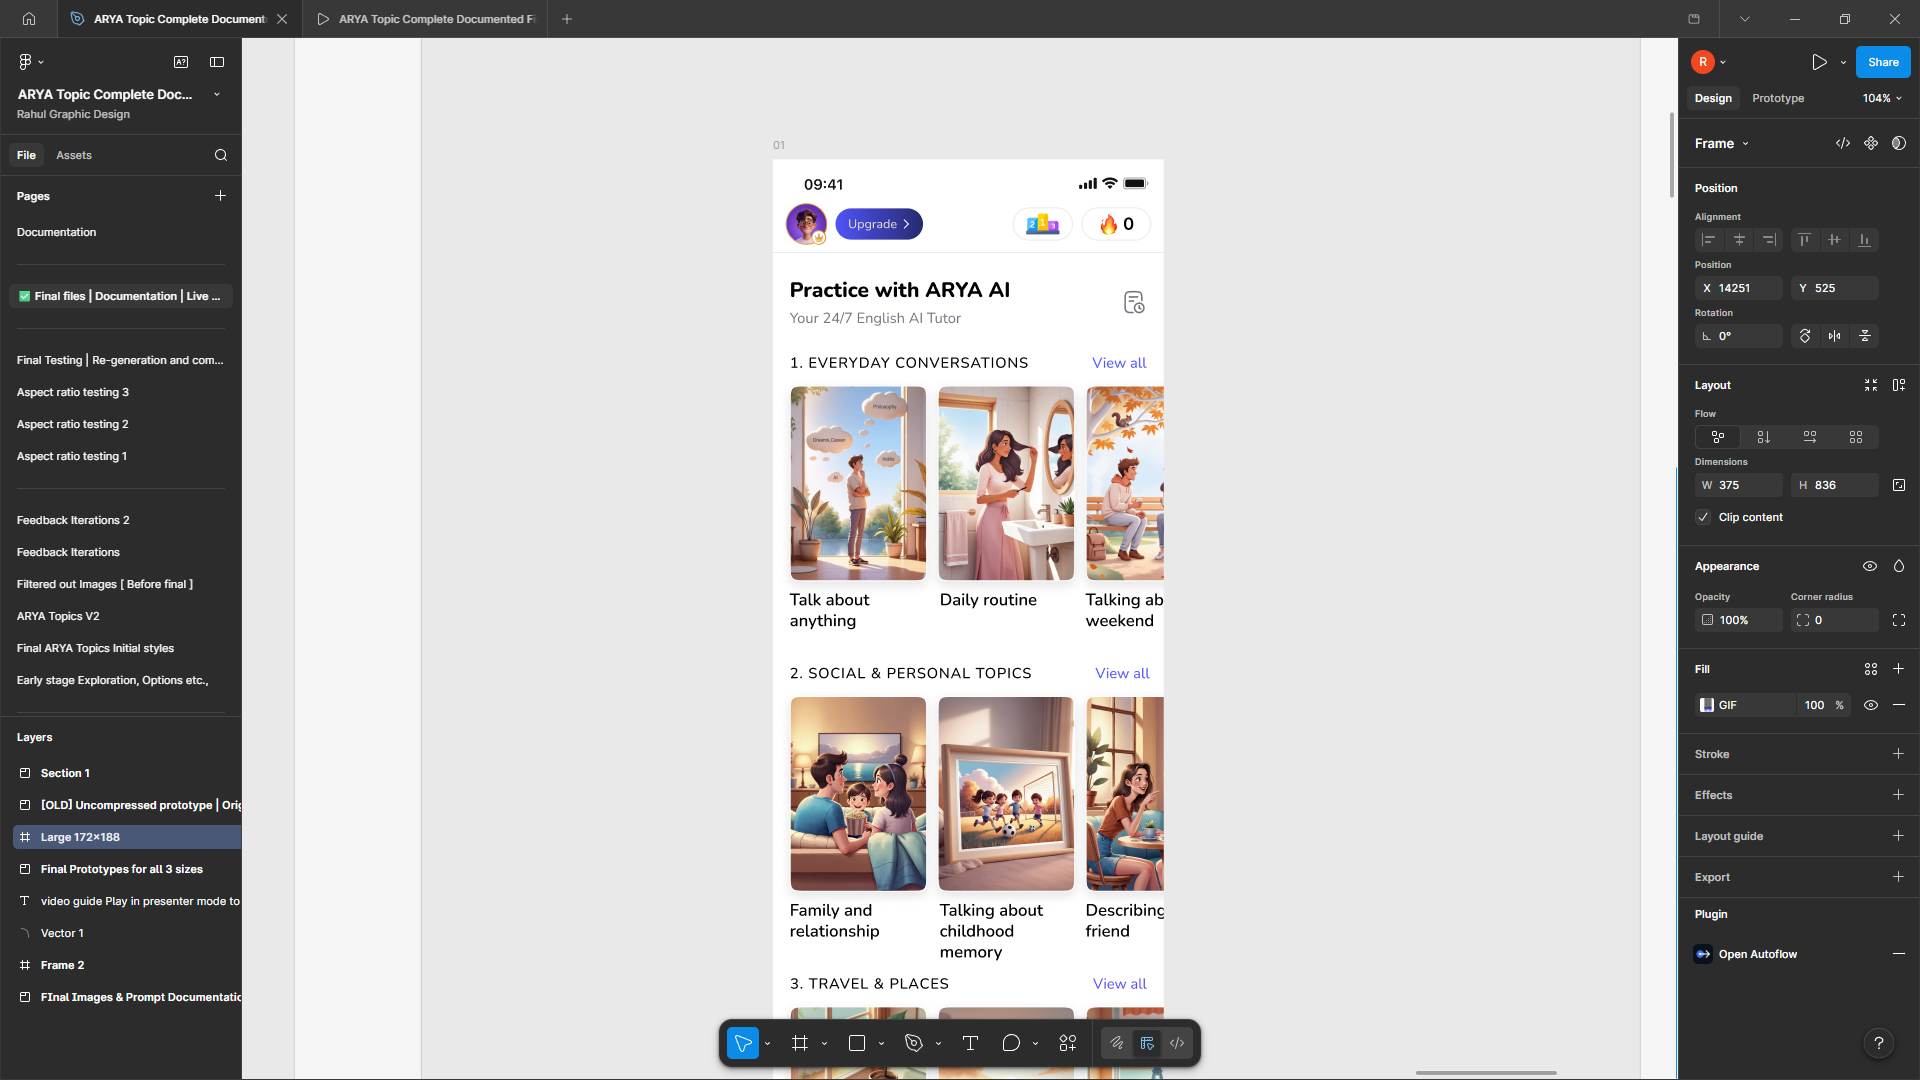Switch to Draw mode in toolbar
This screenshot has height=1080, width=1920.
click(x=1117, y=1043)
